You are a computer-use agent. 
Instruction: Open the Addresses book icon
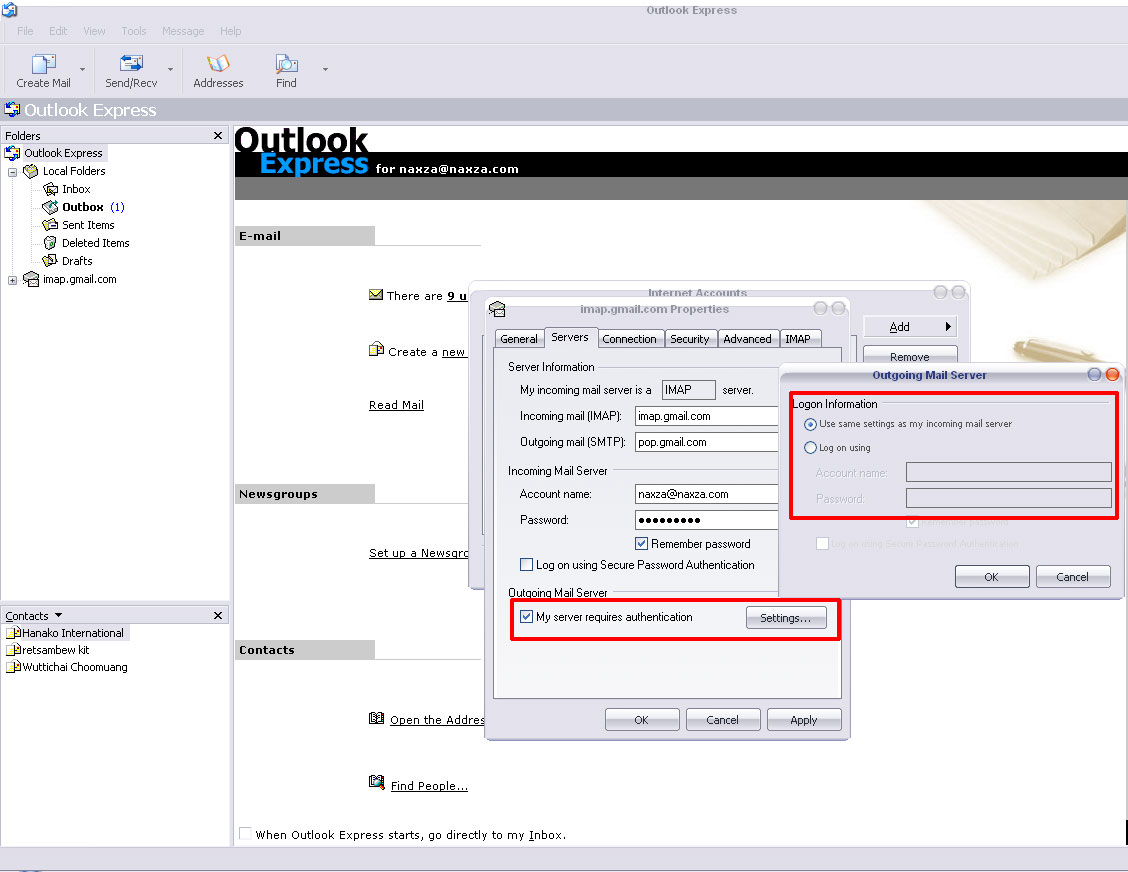click(218, 64)
